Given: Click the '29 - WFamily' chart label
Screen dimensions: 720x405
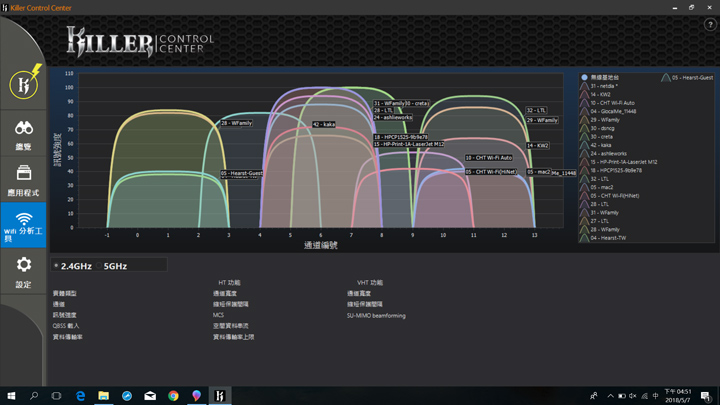Looking at the screenshot, I should (x=542, y=120).
